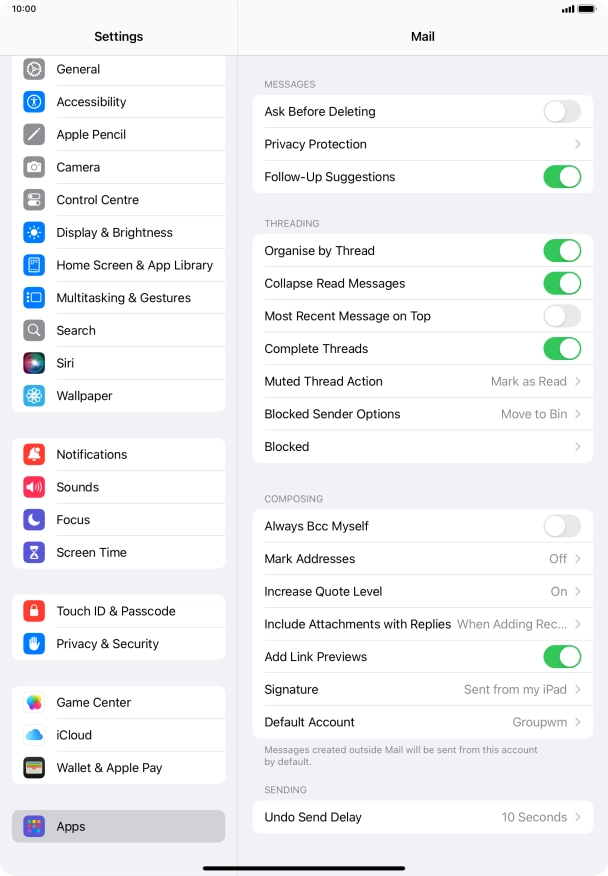Image resolution: width=608 pixels, height=876 pixels.
Task: Select the Siri icon
Action: coord(34,363)
